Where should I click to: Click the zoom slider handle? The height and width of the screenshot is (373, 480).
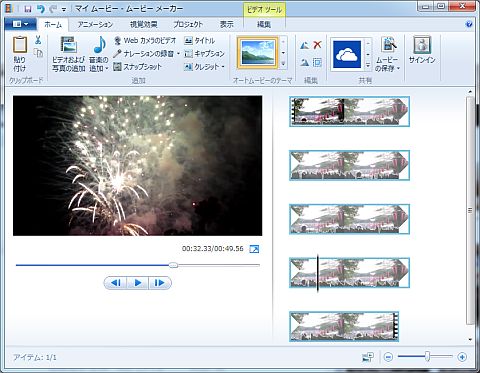427,357
